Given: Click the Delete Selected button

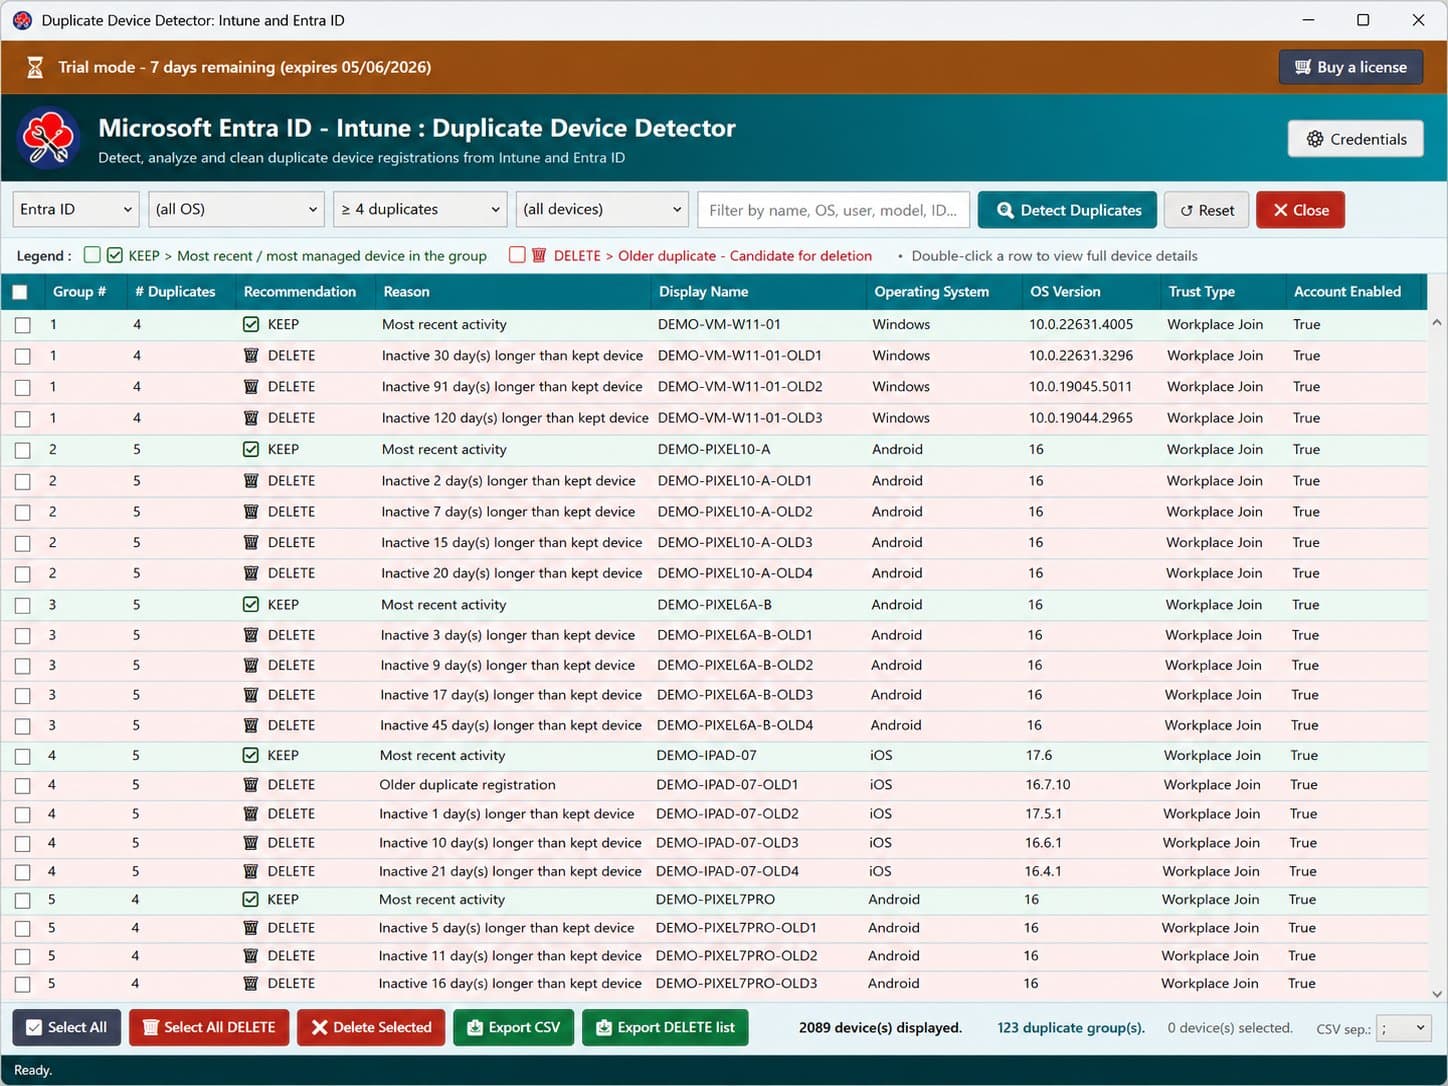Looking at the screenshot, I should click(371, 1028).
